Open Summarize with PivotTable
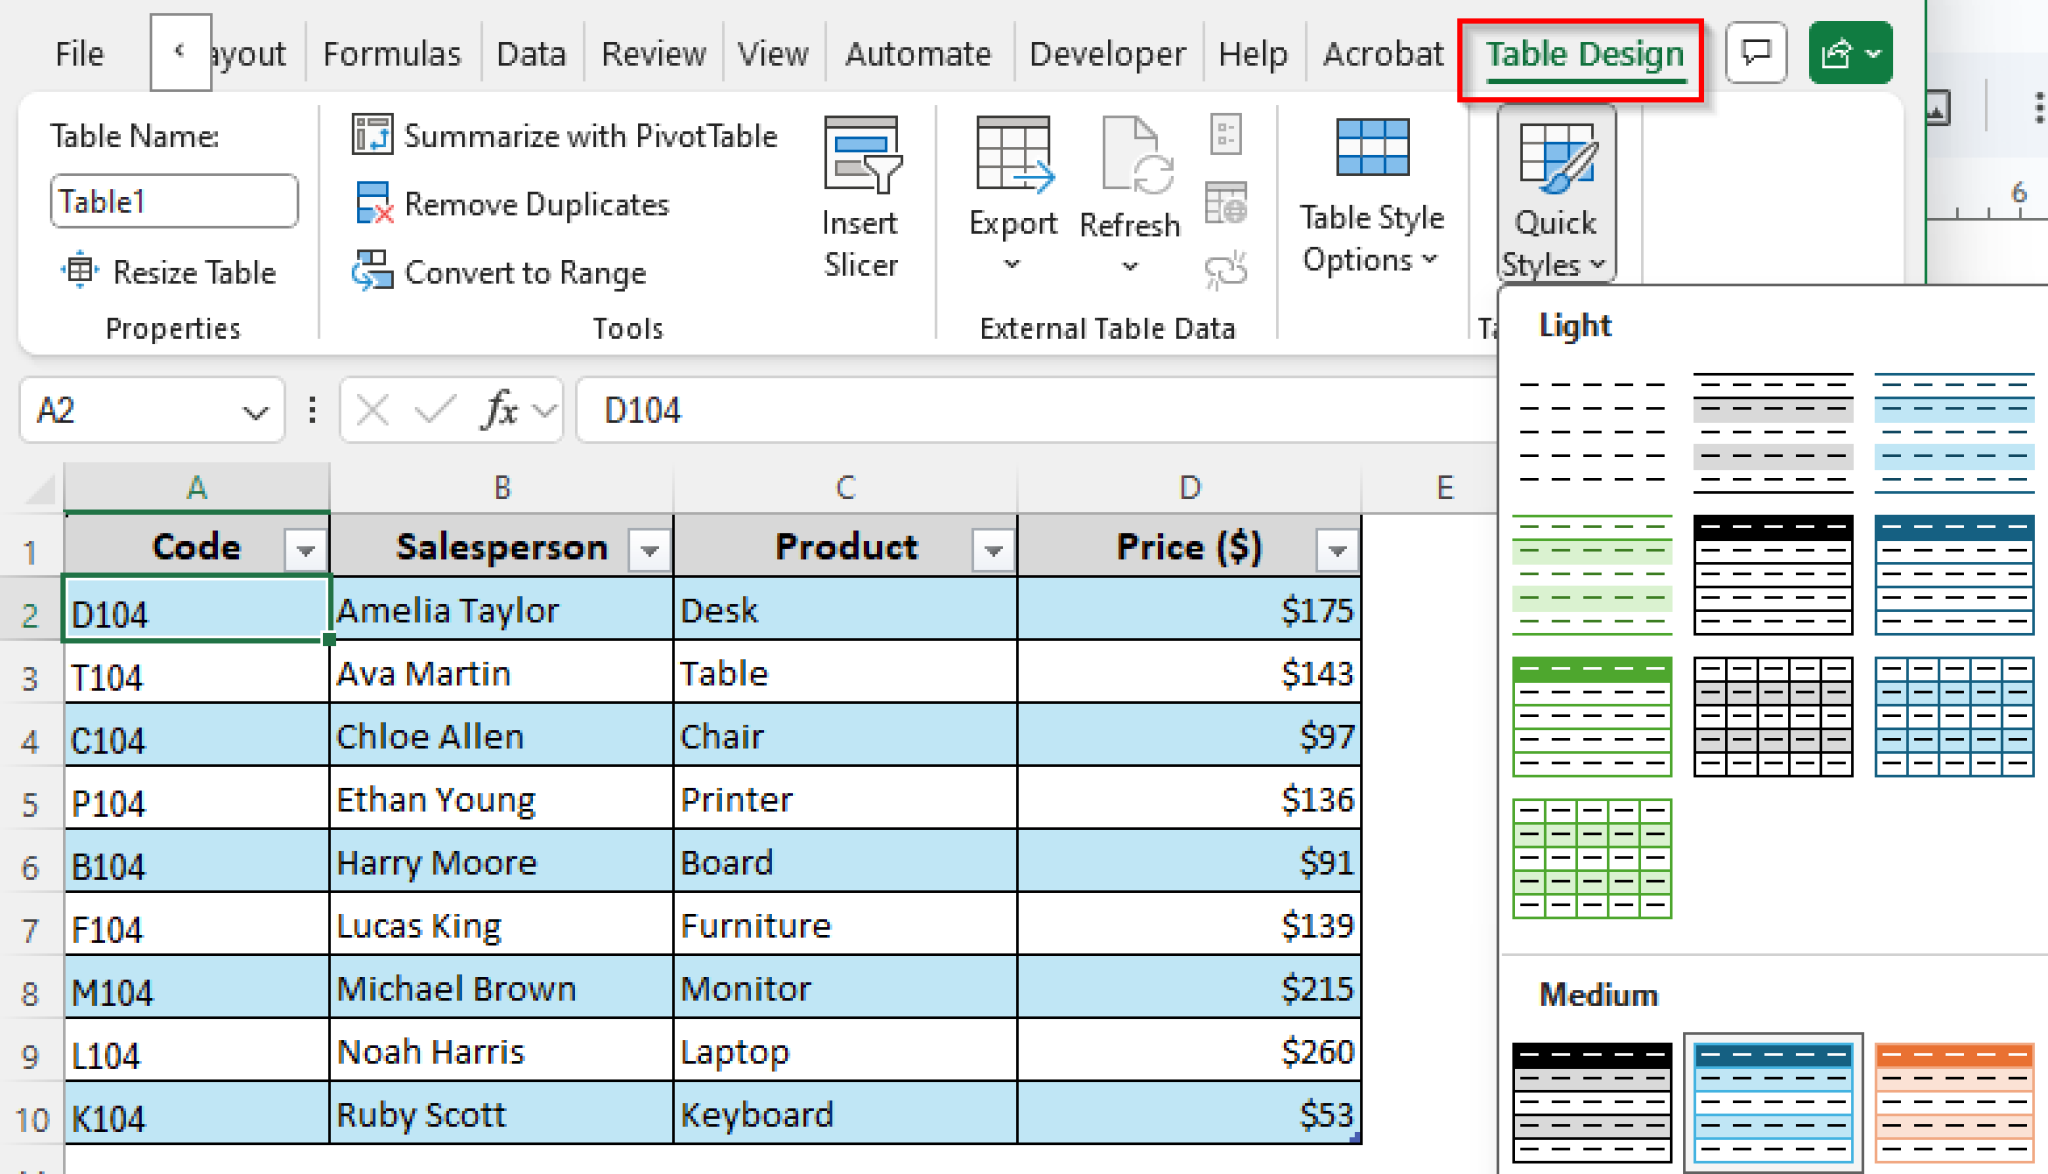The image size is (2048, 1174). (565, 136)
